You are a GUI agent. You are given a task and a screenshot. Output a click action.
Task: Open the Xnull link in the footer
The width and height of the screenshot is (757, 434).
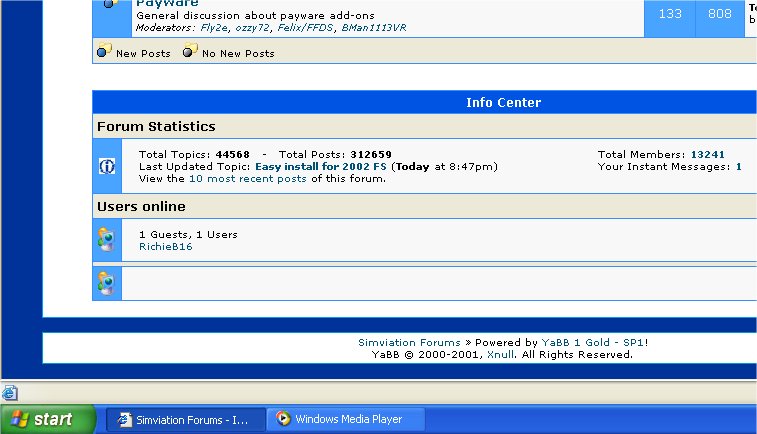click(500, 355)
